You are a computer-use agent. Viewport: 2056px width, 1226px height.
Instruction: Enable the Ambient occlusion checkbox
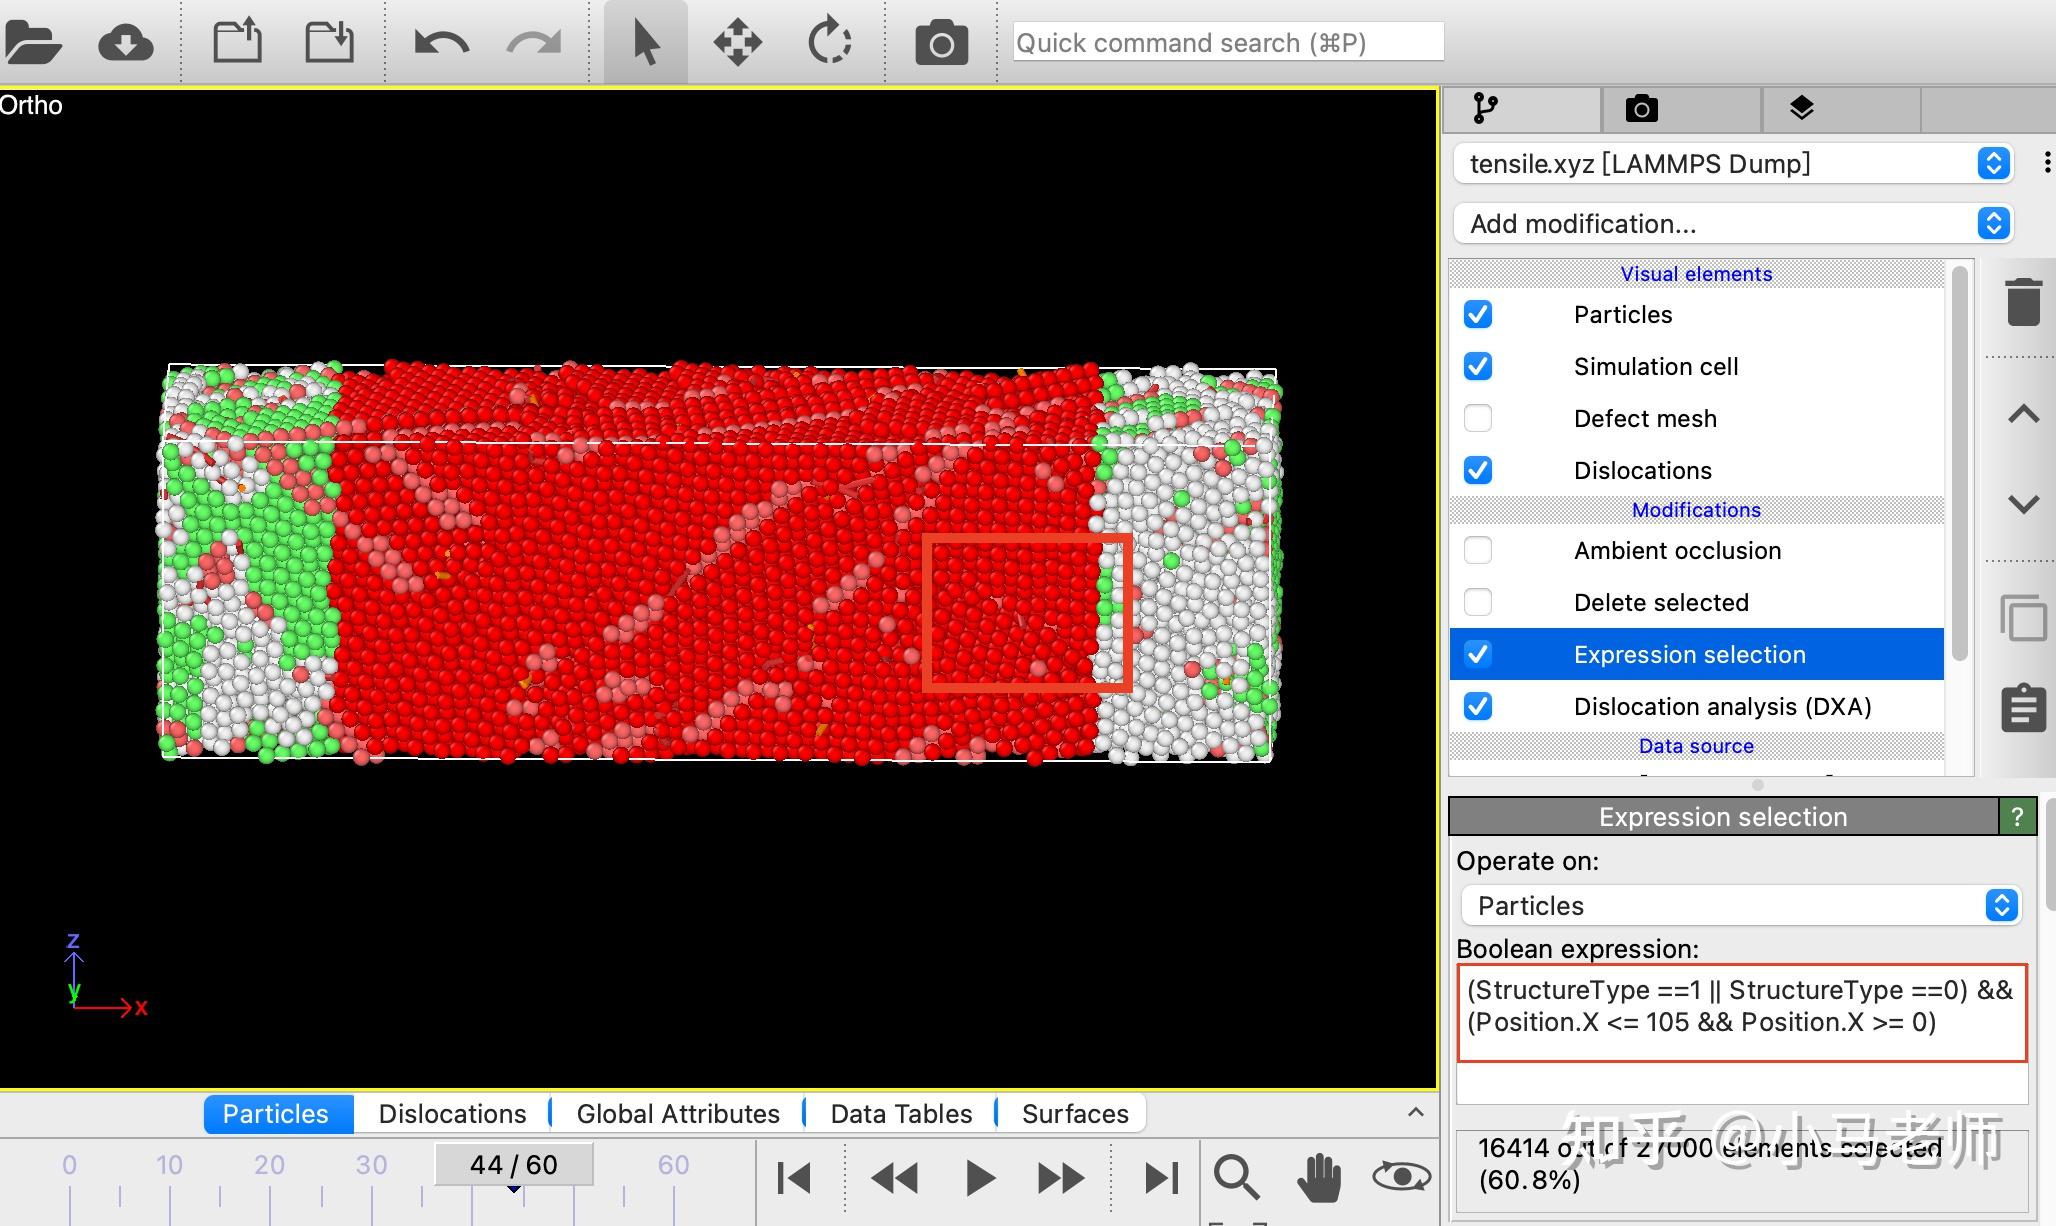click(x=1477, y=550)
